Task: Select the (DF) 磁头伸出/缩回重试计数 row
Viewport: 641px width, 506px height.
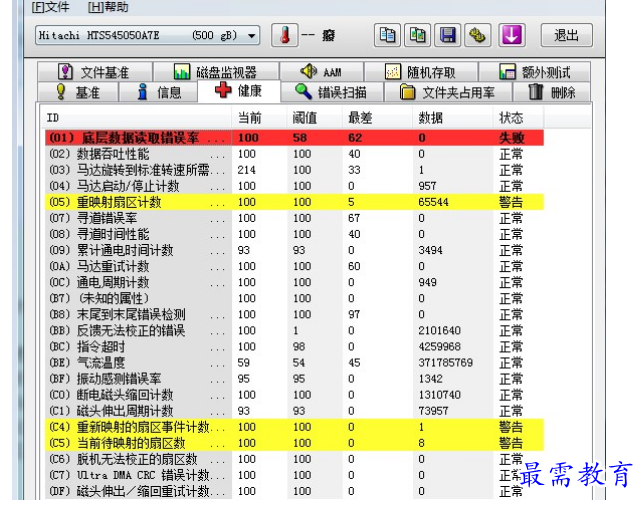Action: click(x=294, y=491)
